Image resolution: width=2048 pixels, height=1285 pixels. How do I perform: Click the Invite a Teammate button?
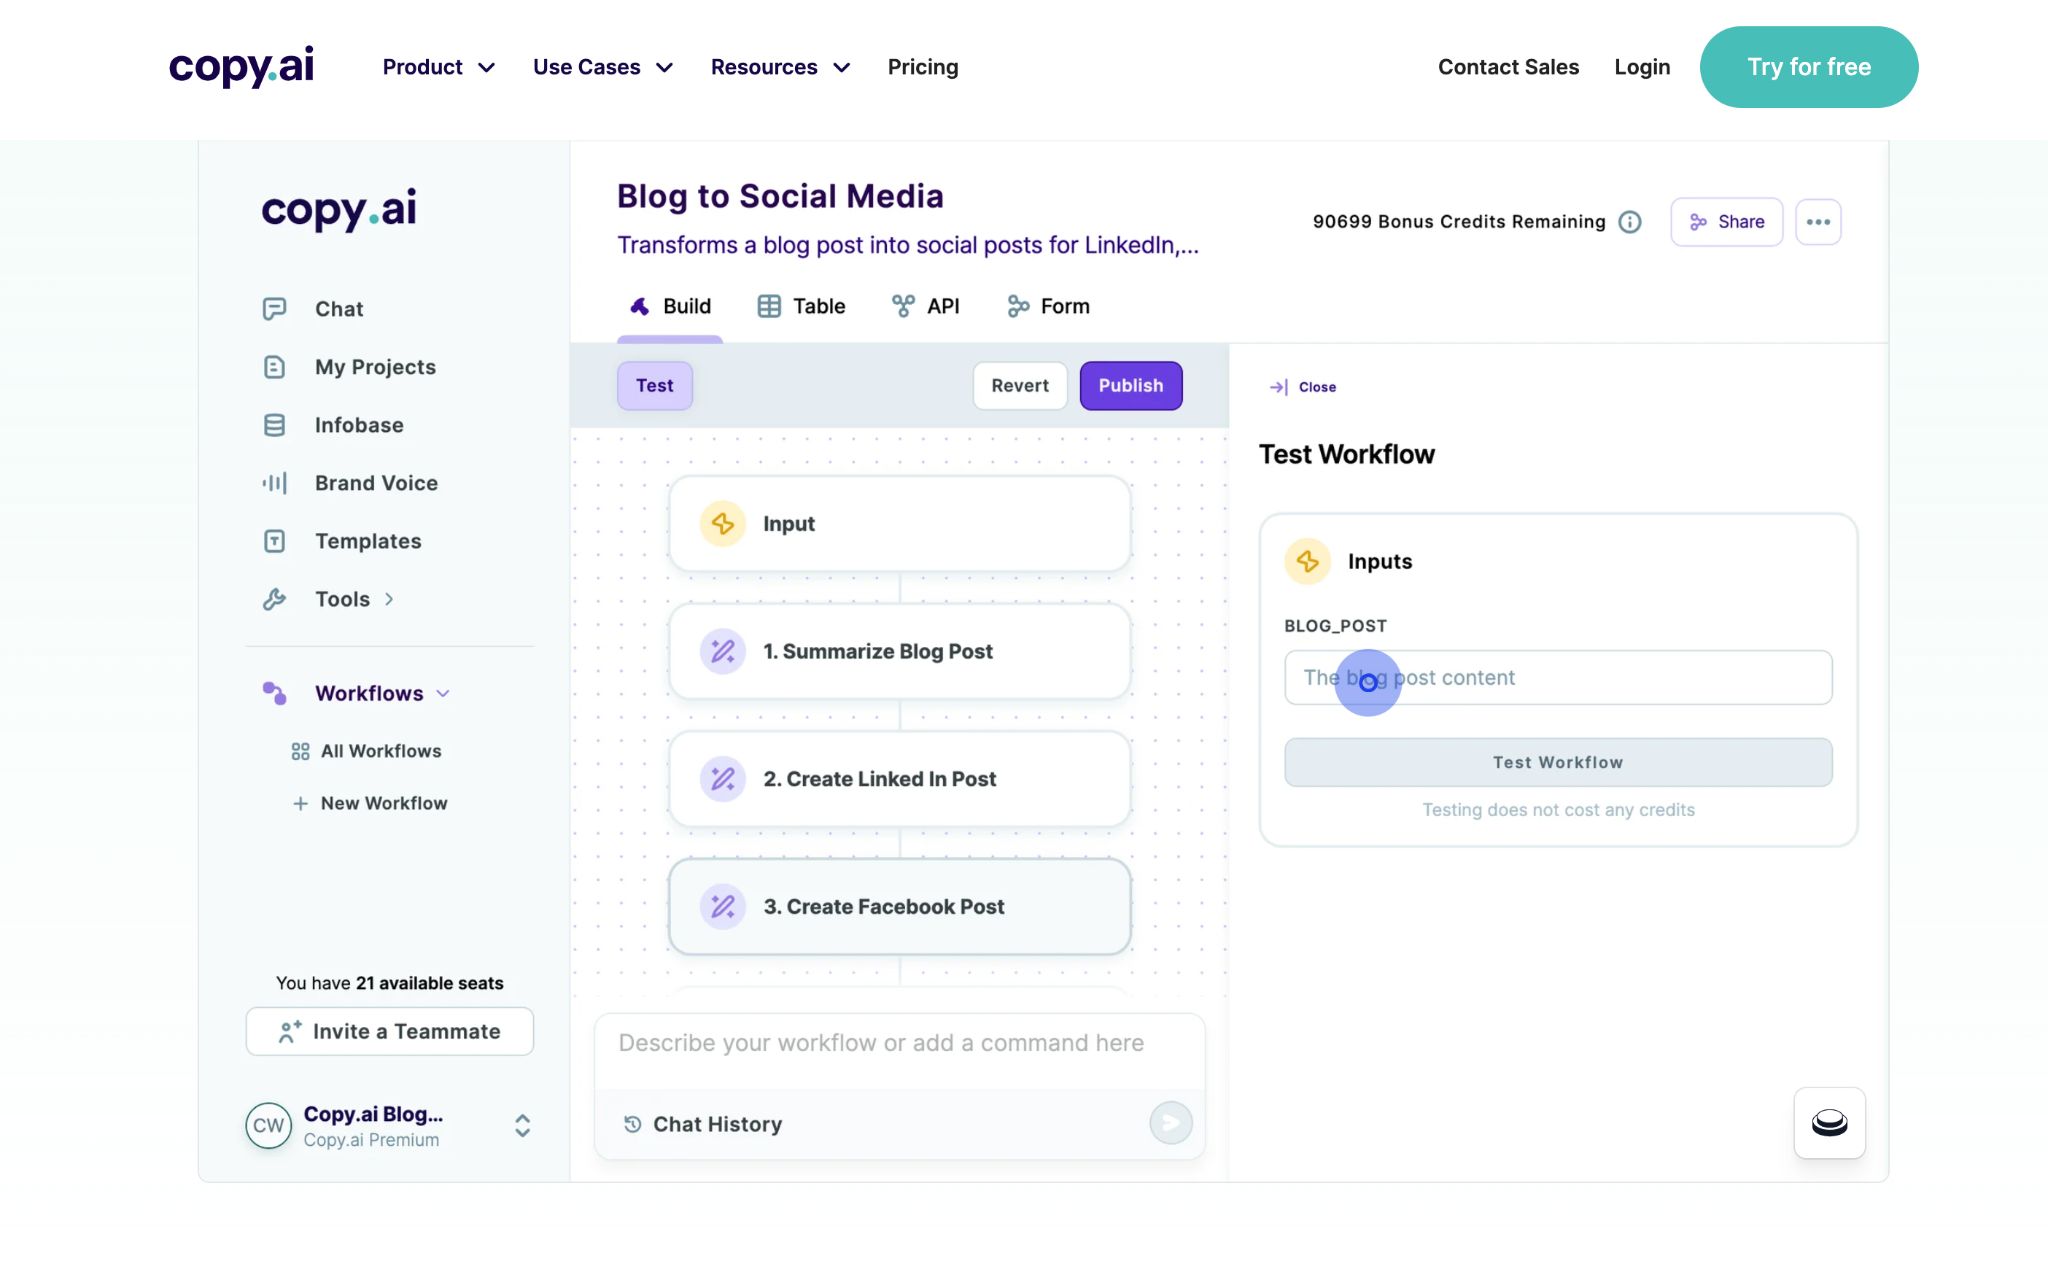389,1030
